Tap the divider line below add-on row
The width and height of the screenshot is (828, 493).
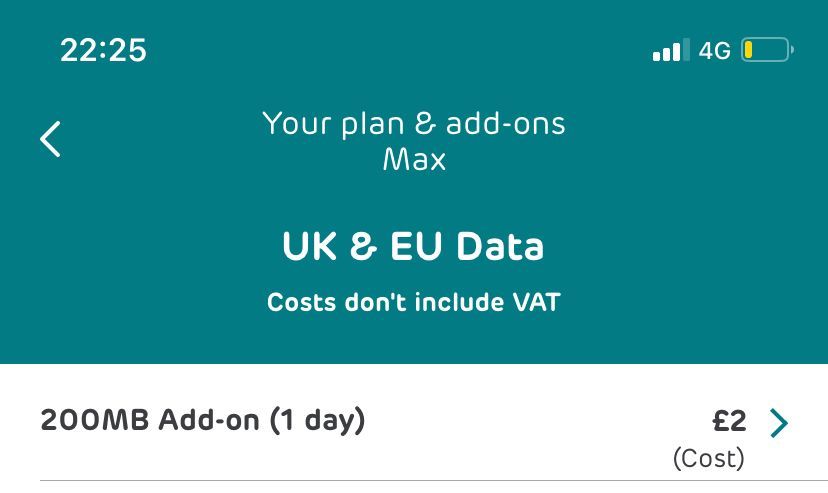(434, 481)
